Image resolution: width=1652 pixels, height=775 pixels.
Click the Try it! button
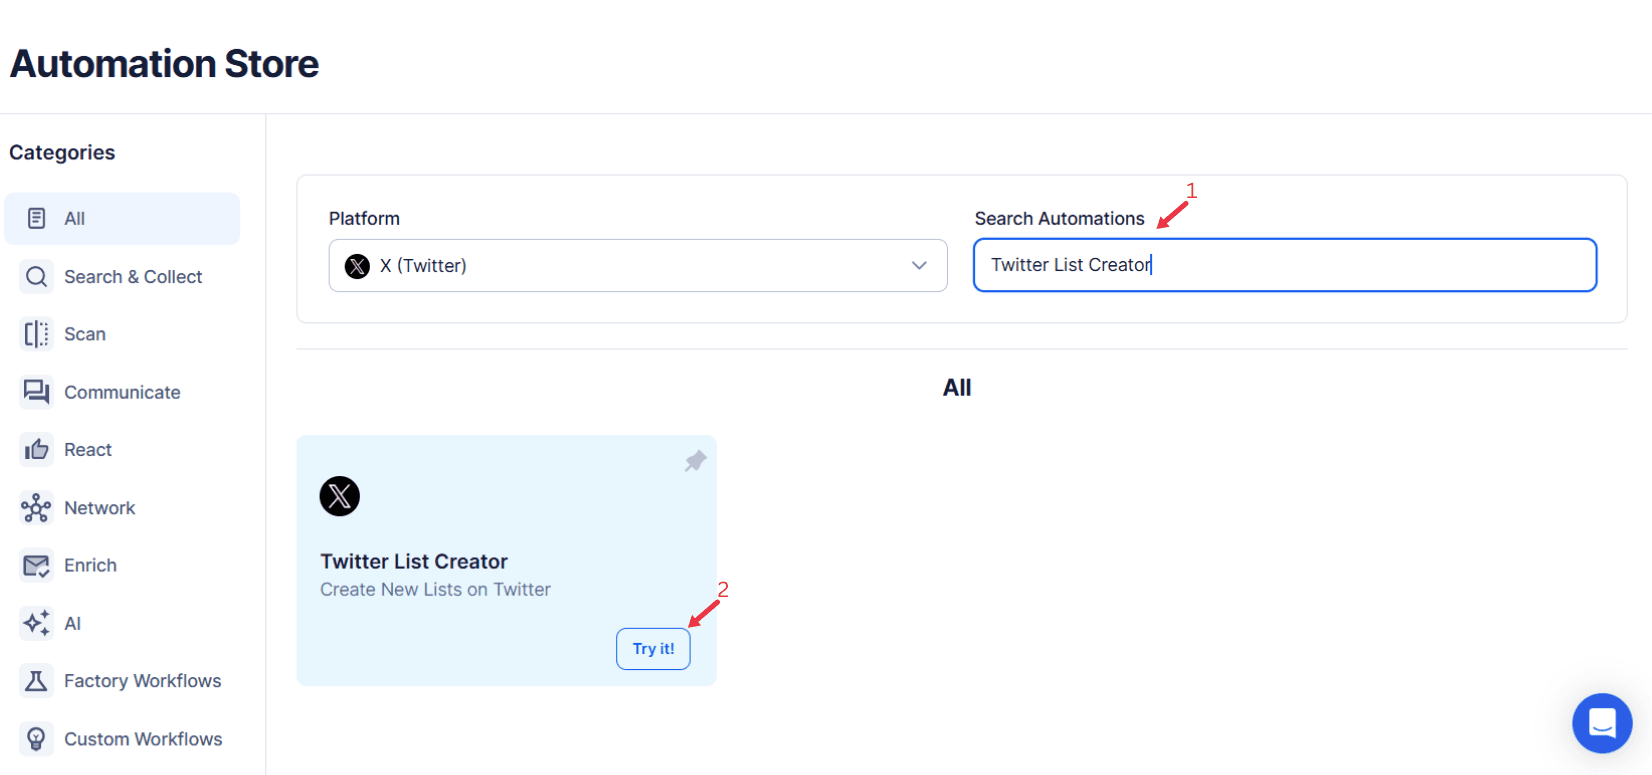653,648
